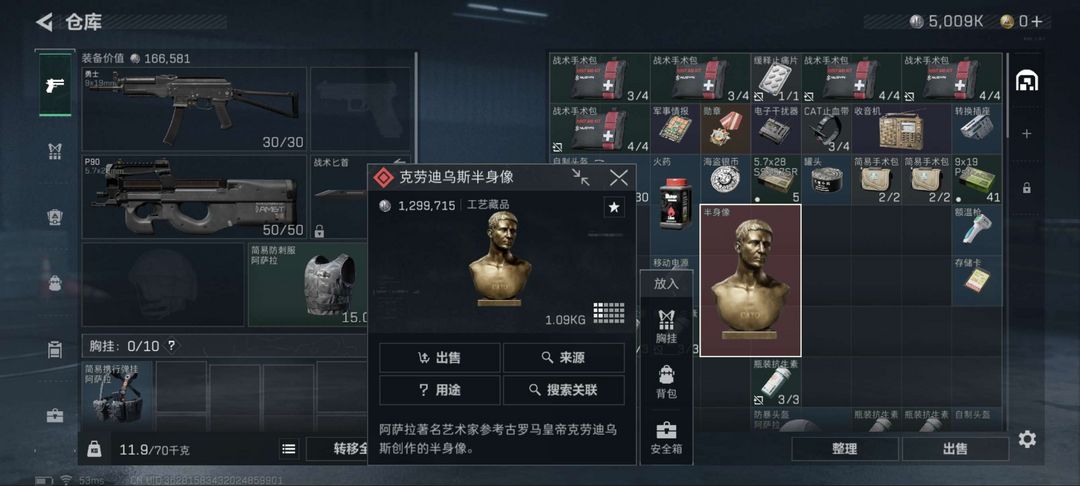Click 搜索关联 search related button

[563, 390]
